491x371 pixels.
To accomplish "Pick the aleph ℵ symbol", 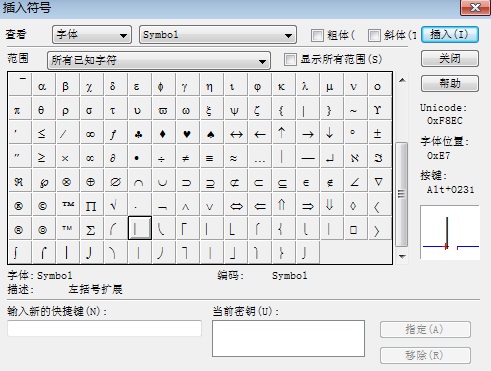I will click(x=355, y=156).
